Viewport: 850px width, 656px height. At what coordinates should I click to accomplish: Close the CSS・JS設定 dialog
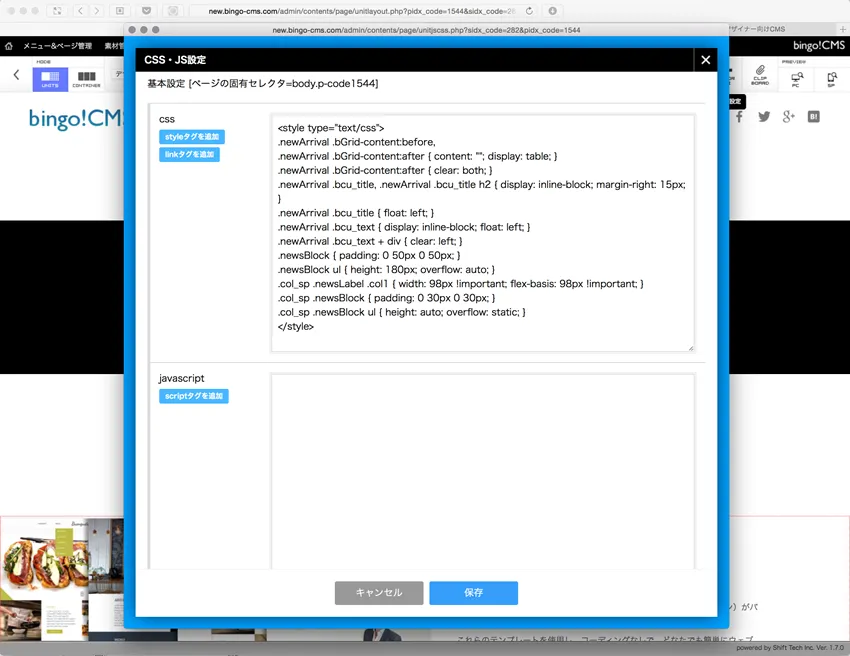click(x=705, y=60)
